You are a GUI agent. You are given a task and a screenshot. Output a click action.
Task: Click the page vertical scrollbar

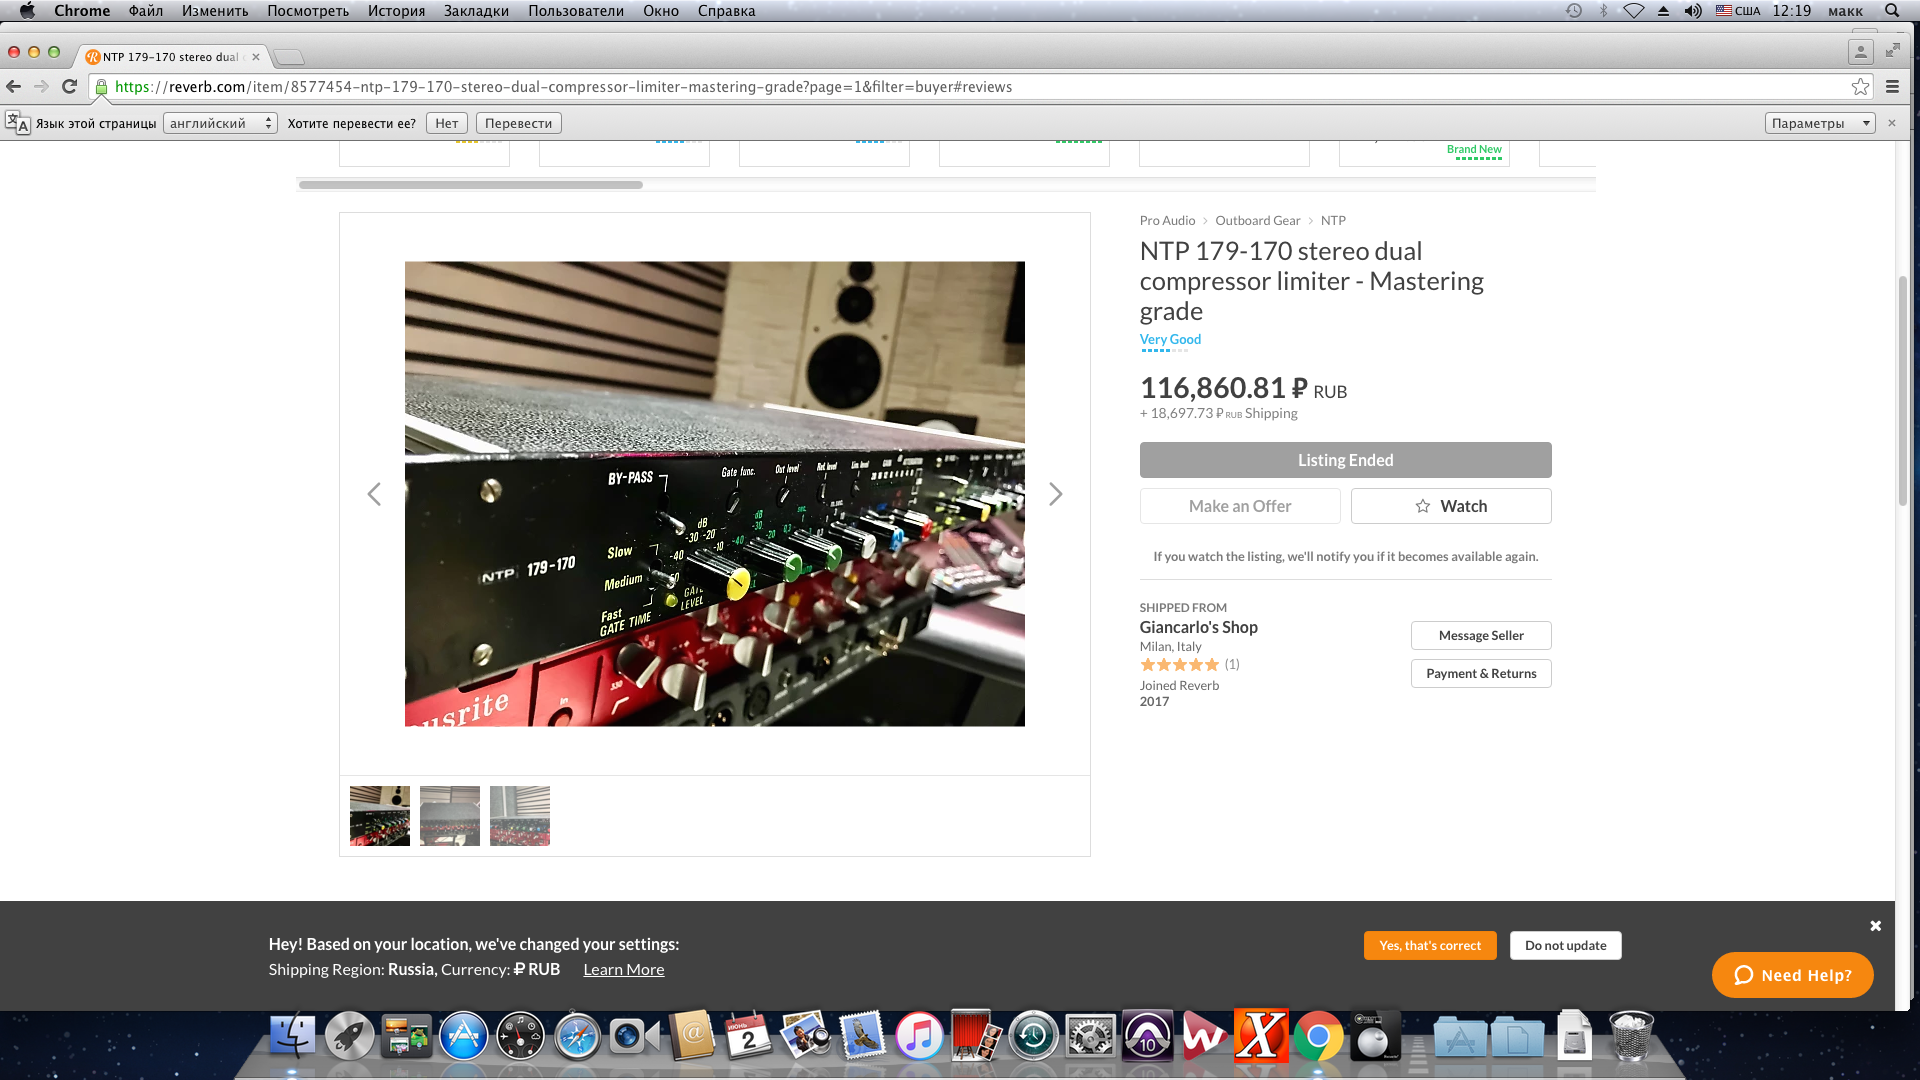click(1902, 390)
